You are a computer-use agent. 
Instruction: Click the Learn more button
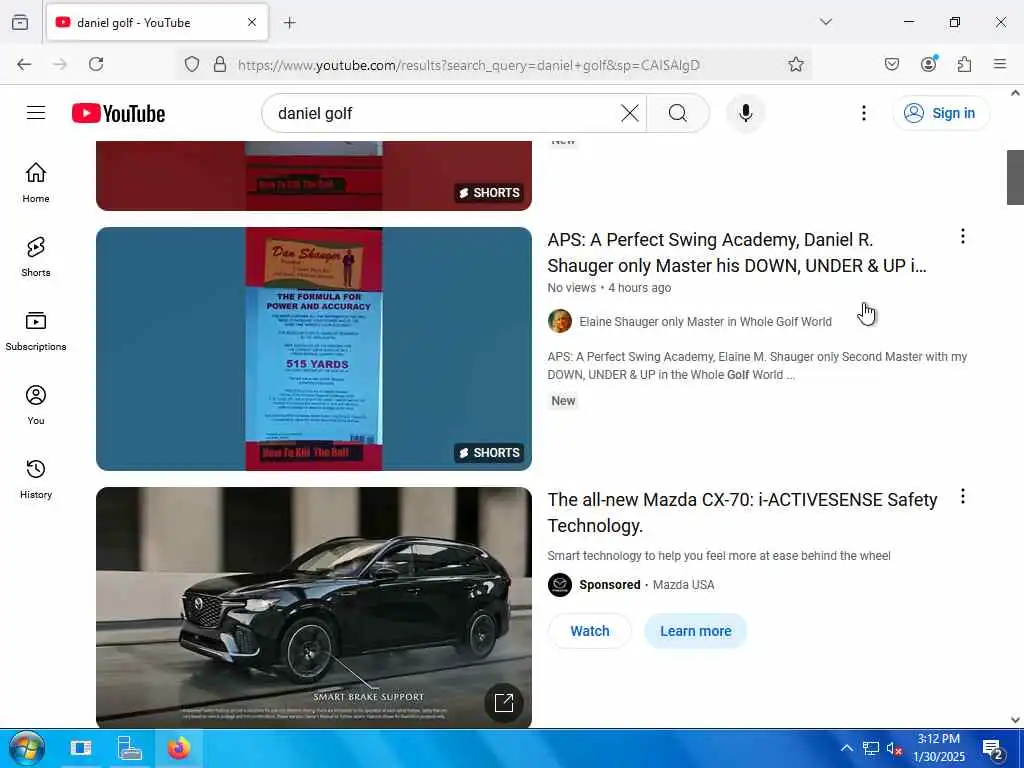point(696,631)
